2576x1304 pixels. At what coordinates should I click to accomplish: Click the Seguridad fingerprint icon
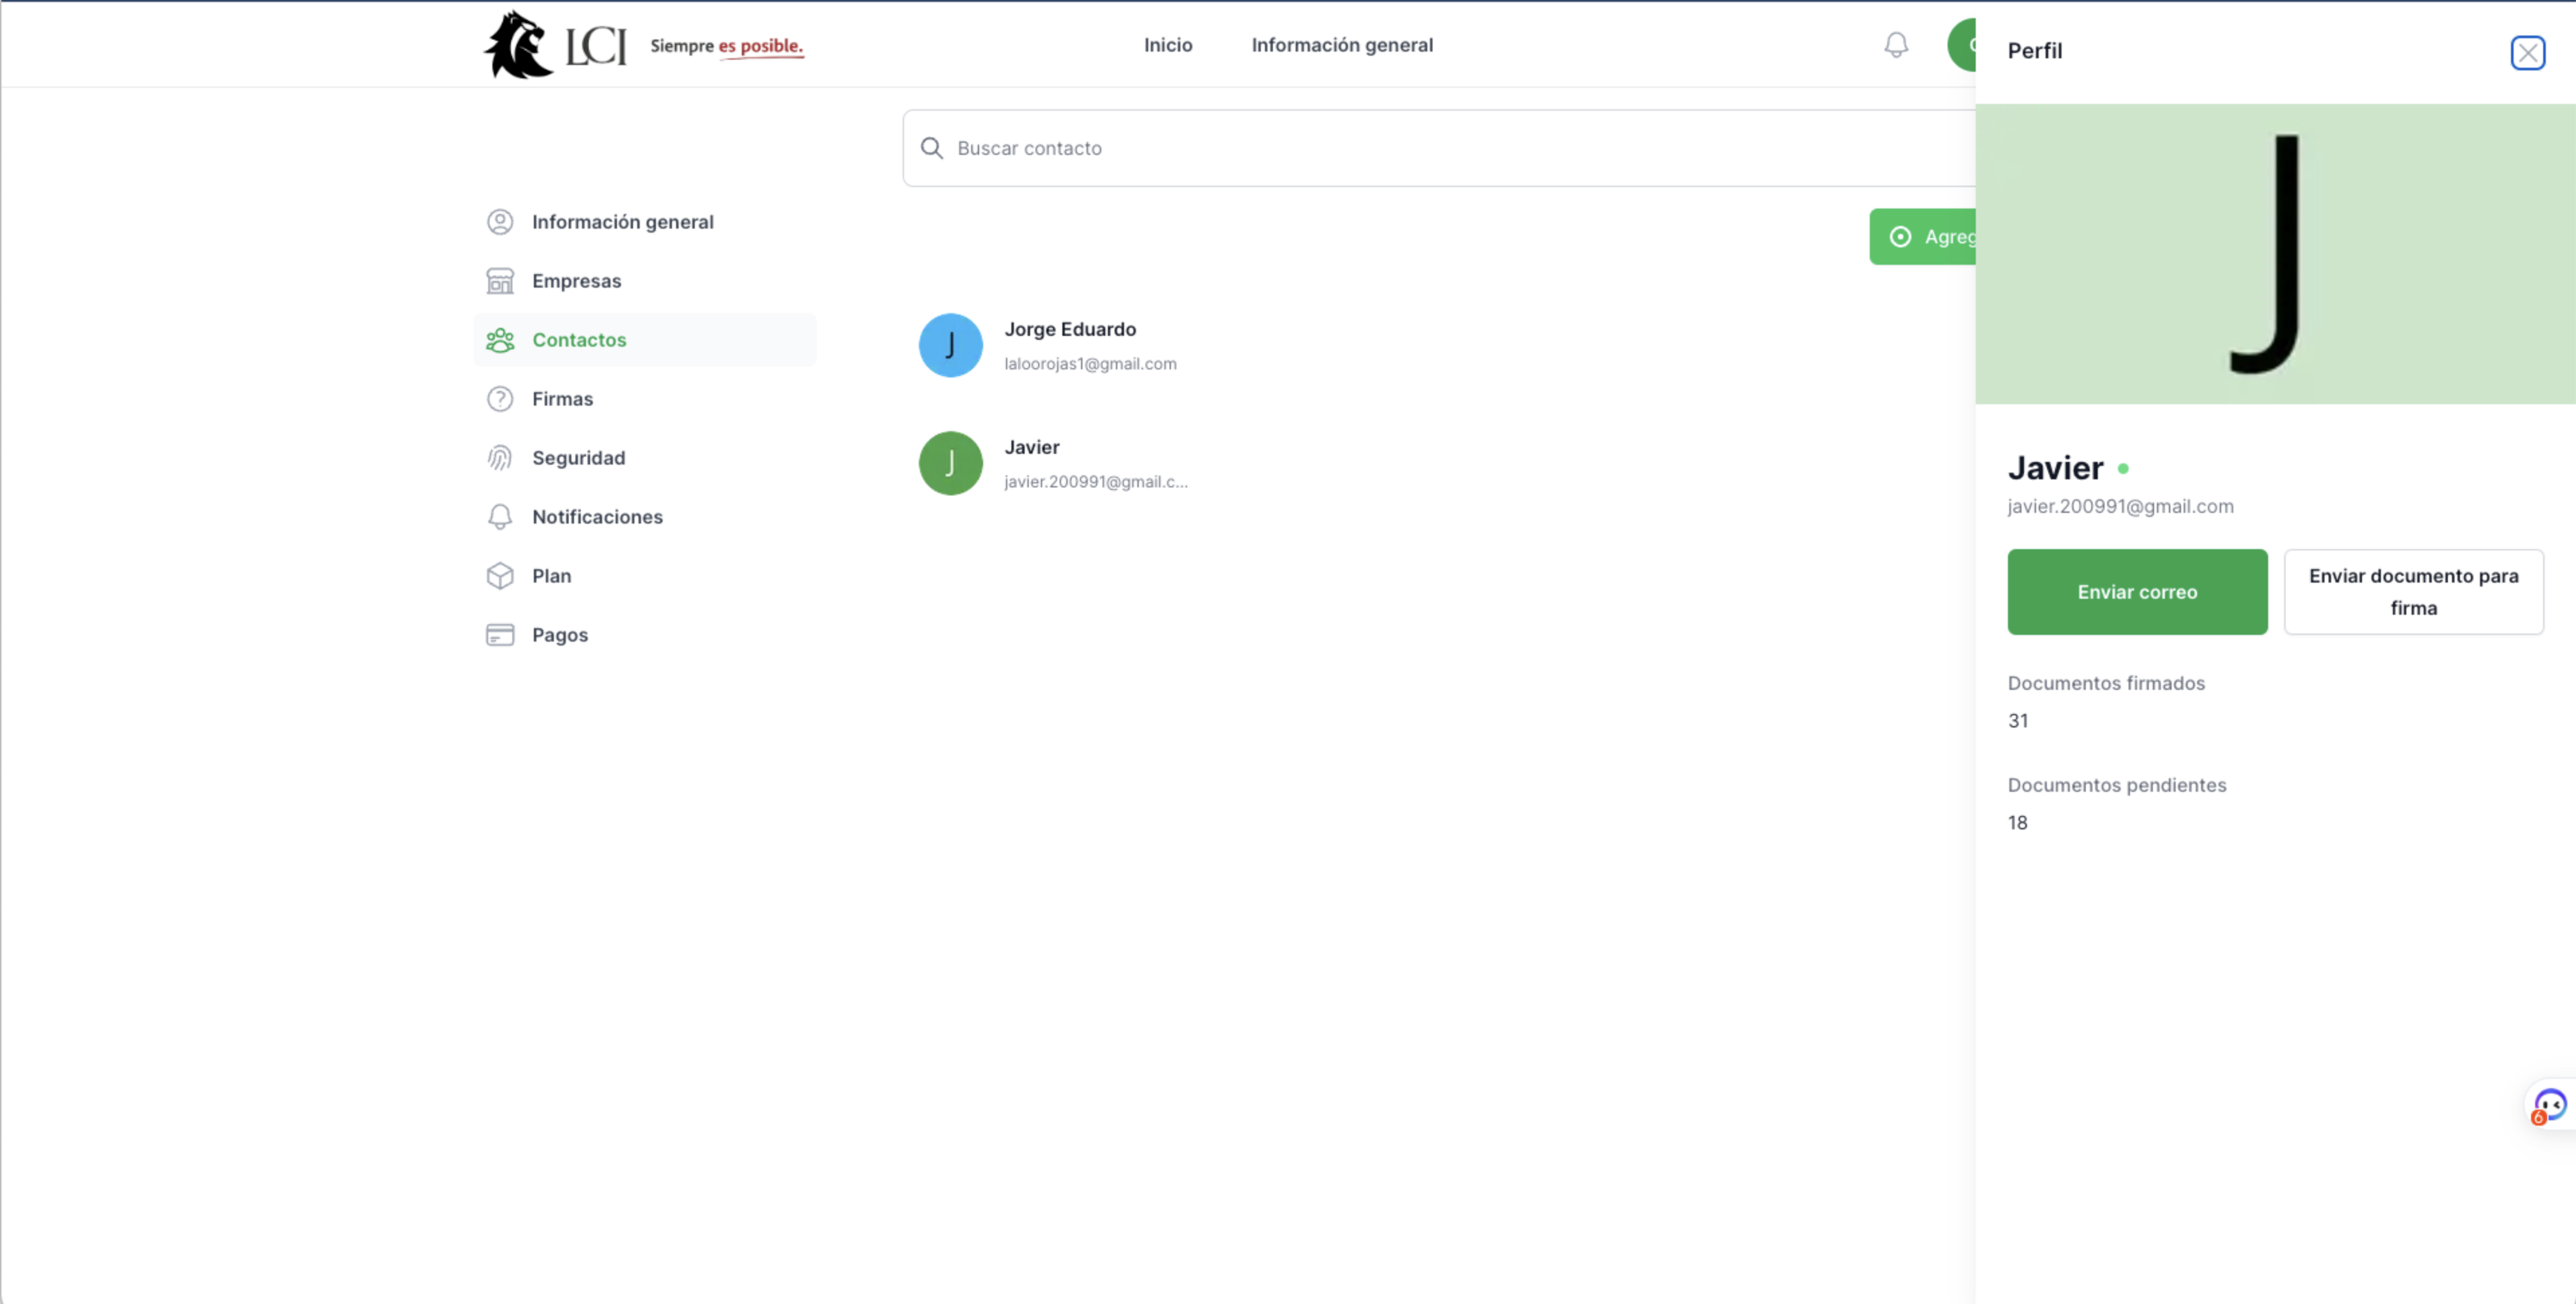pos(500,458)
